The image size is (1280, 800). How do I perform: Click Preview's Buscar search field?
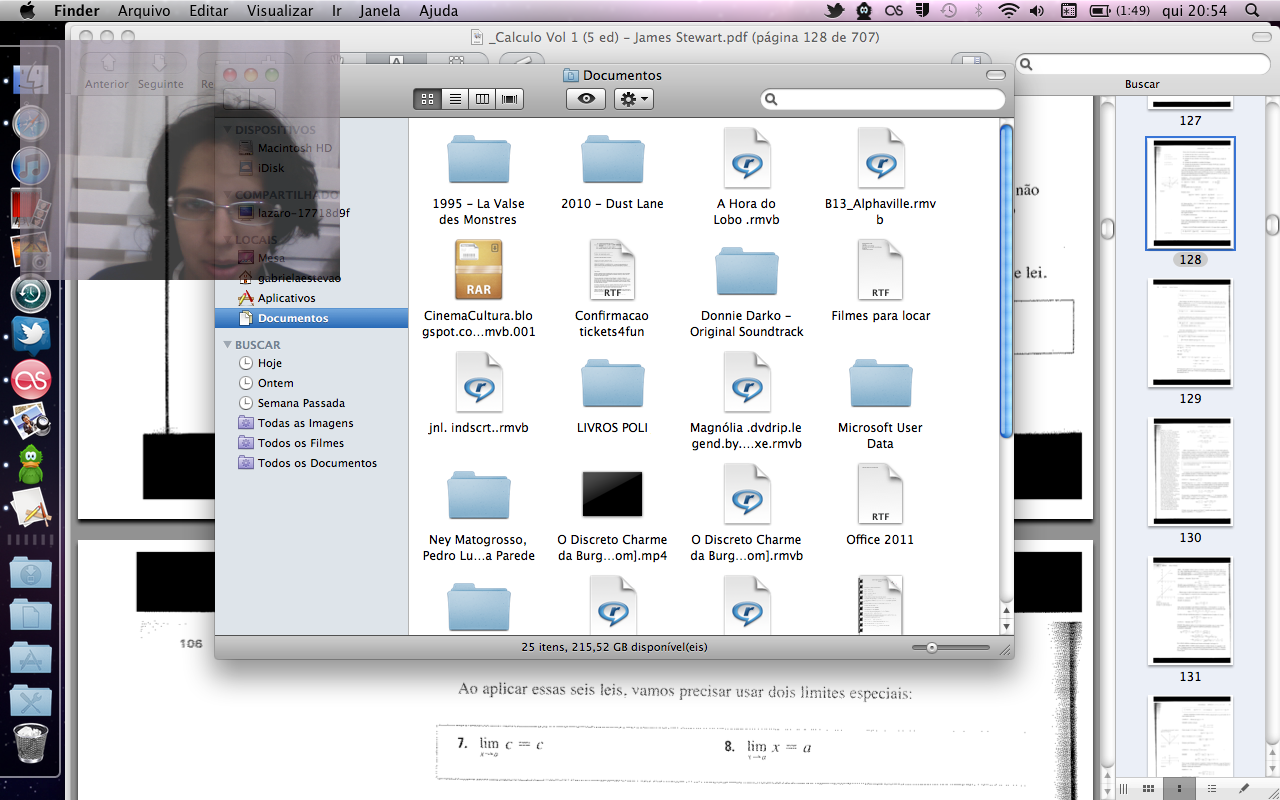tap(1142, 64)
